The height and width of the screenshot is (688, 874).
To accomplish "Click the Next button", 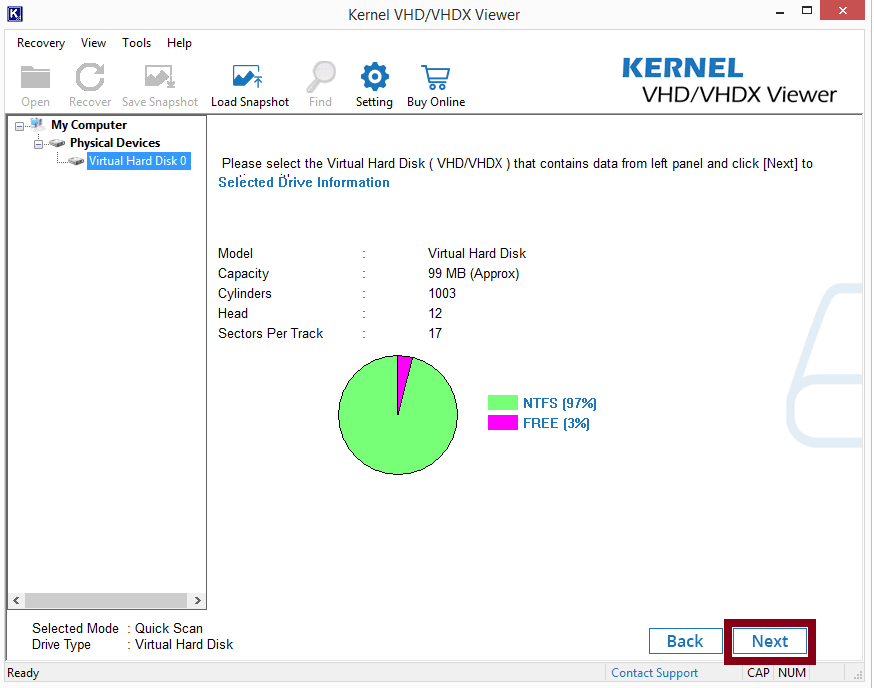I will click(x=770, y=641).
